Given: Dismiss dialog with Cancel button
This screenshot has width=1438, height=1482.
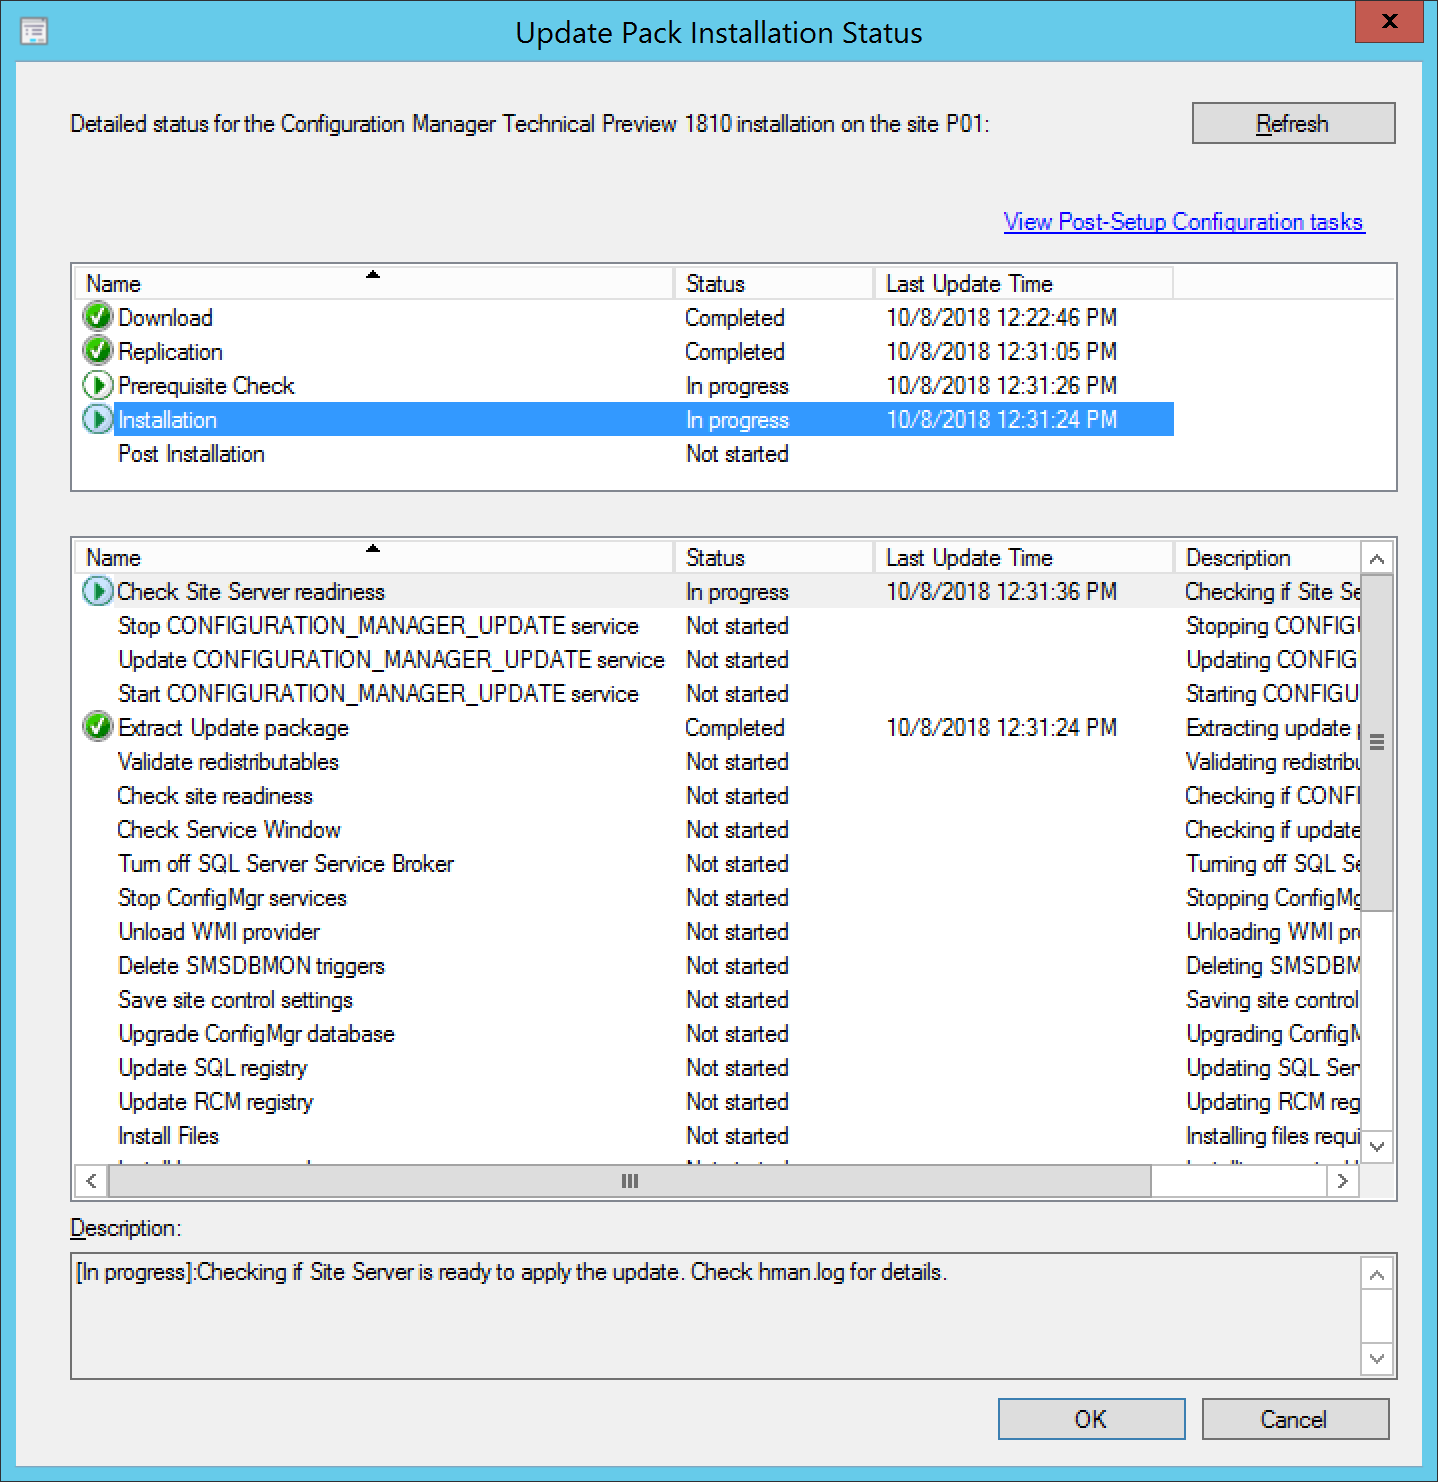Looking at the screenshot, I should (1295, 1419).
